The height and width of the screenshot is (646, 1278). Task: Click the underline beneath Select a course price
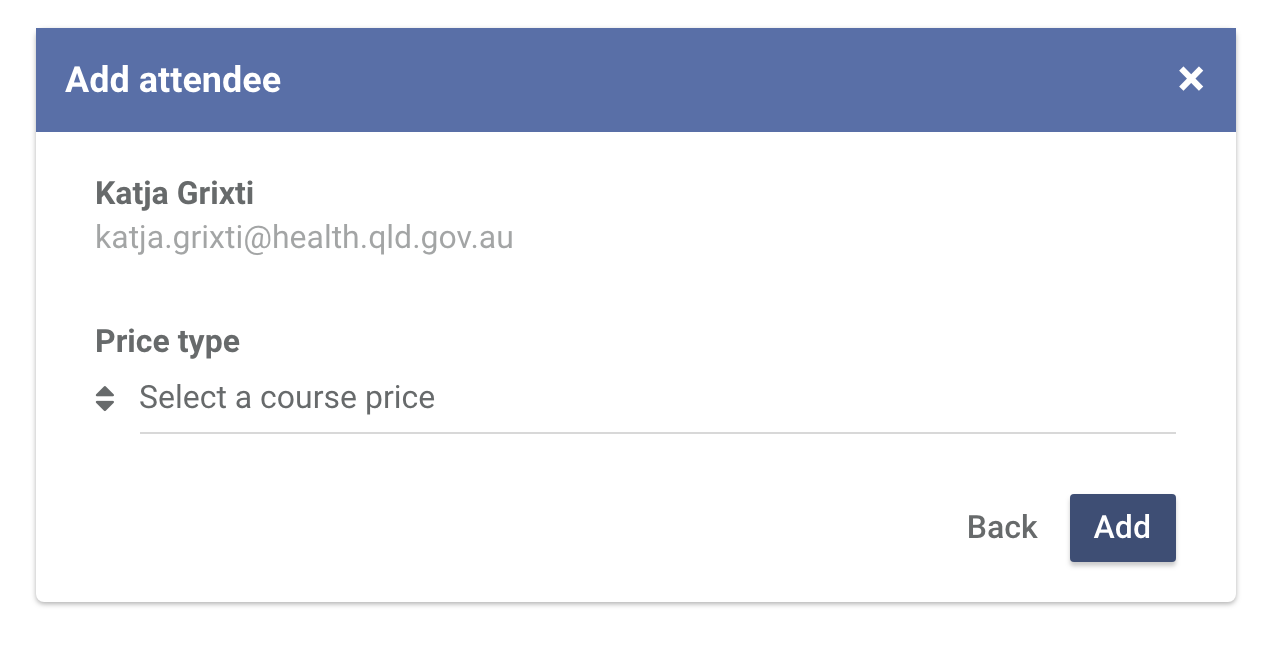657,433
